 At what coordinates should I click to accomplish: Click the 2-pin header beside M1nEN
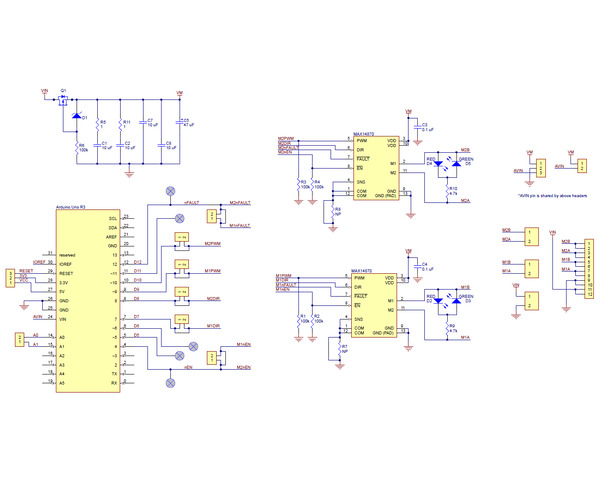coord(211,358)
